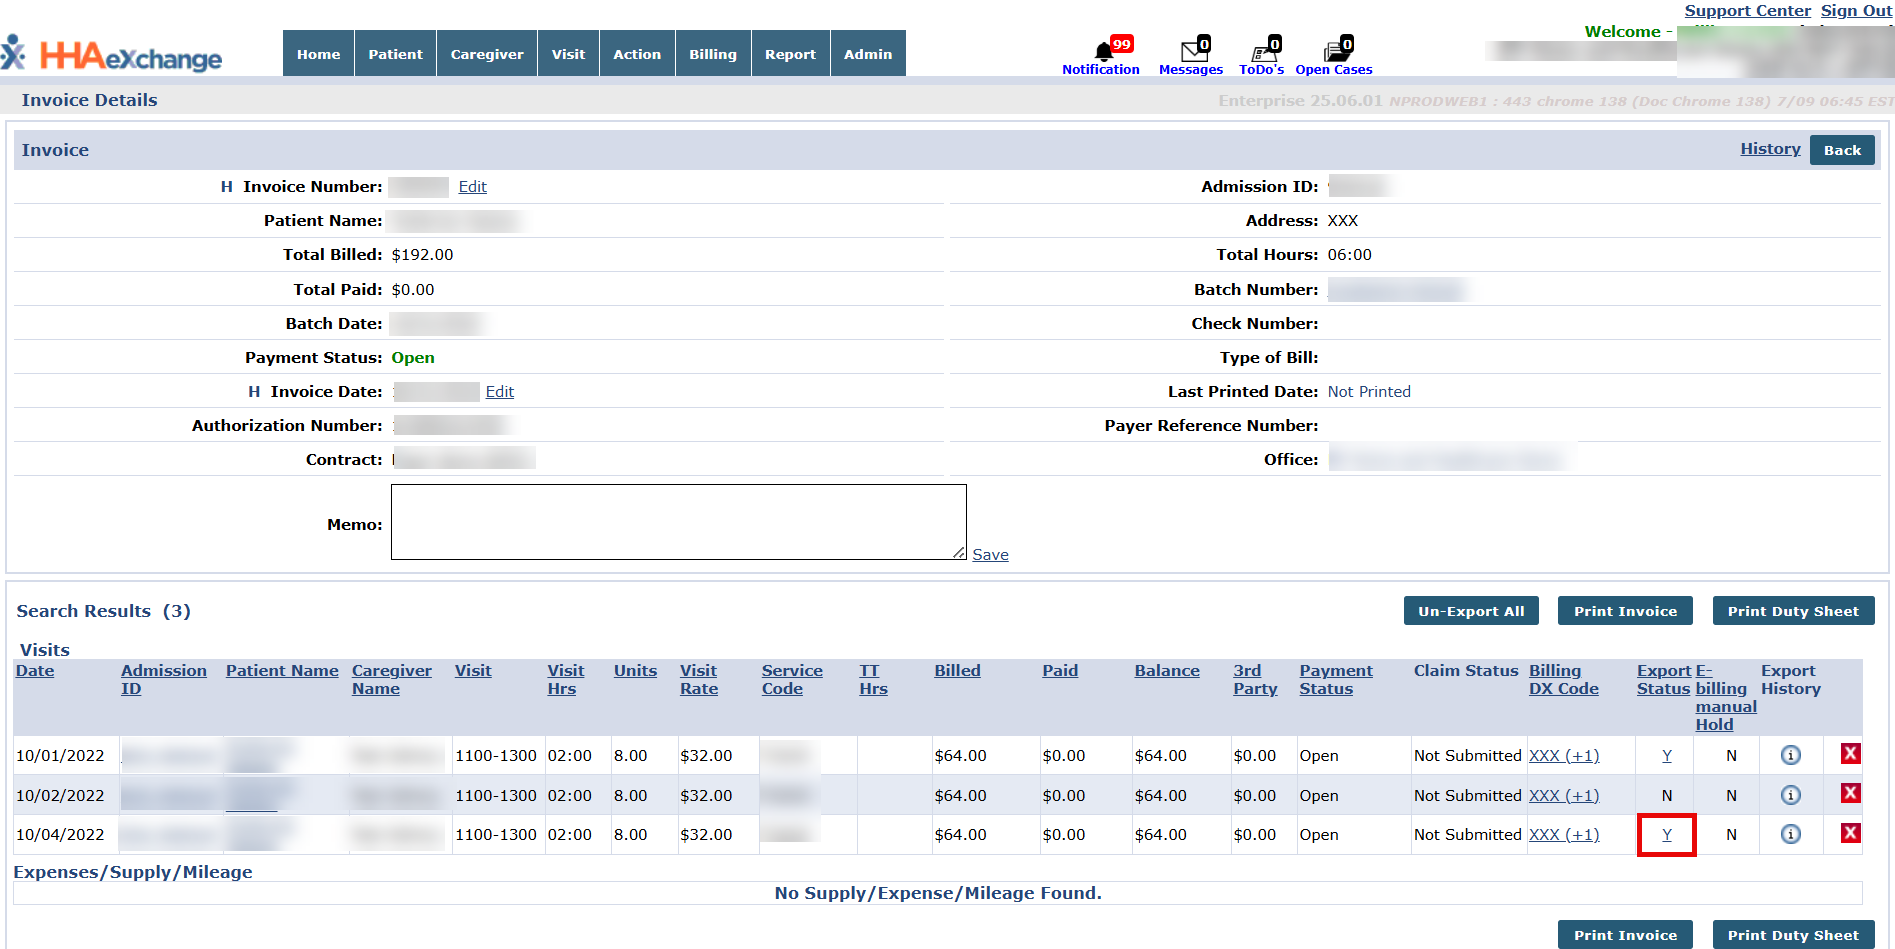Sort by E-billing manual Hold column
The height and width of the screenshot is (949, 1895).
click(x=1726, y=698)
